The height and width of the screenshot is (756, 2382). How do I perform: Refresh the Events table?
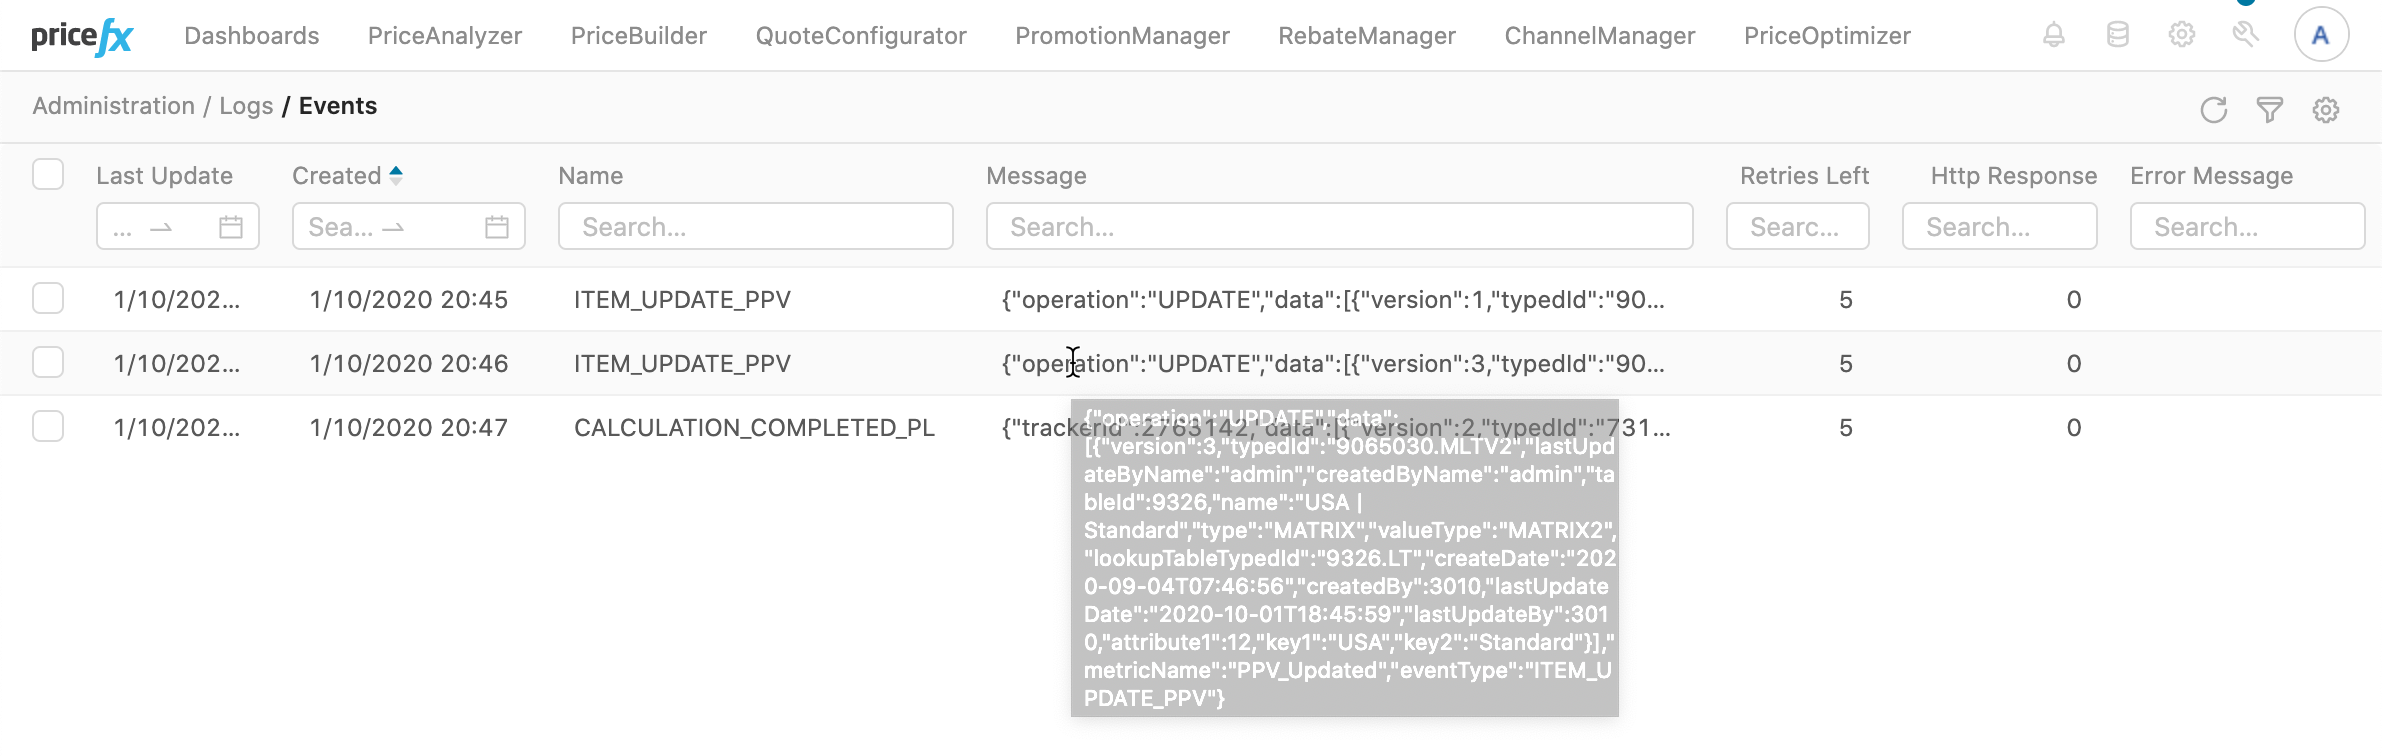[2213, 110]
